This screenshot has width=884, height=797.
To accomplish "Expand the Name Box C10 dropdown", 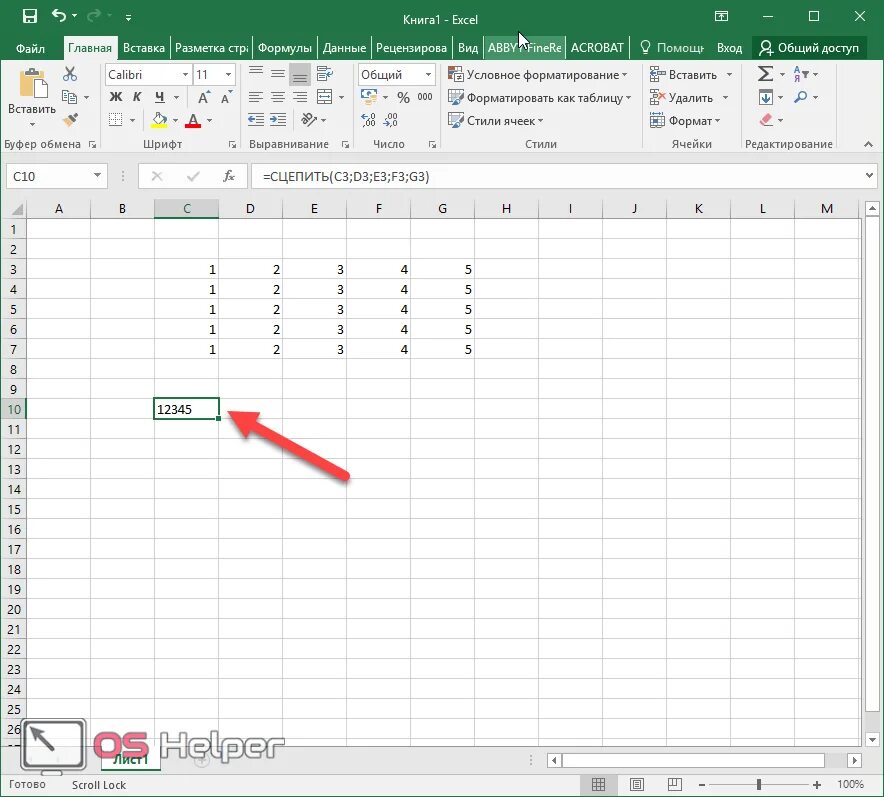I will (x=97, y=176).
